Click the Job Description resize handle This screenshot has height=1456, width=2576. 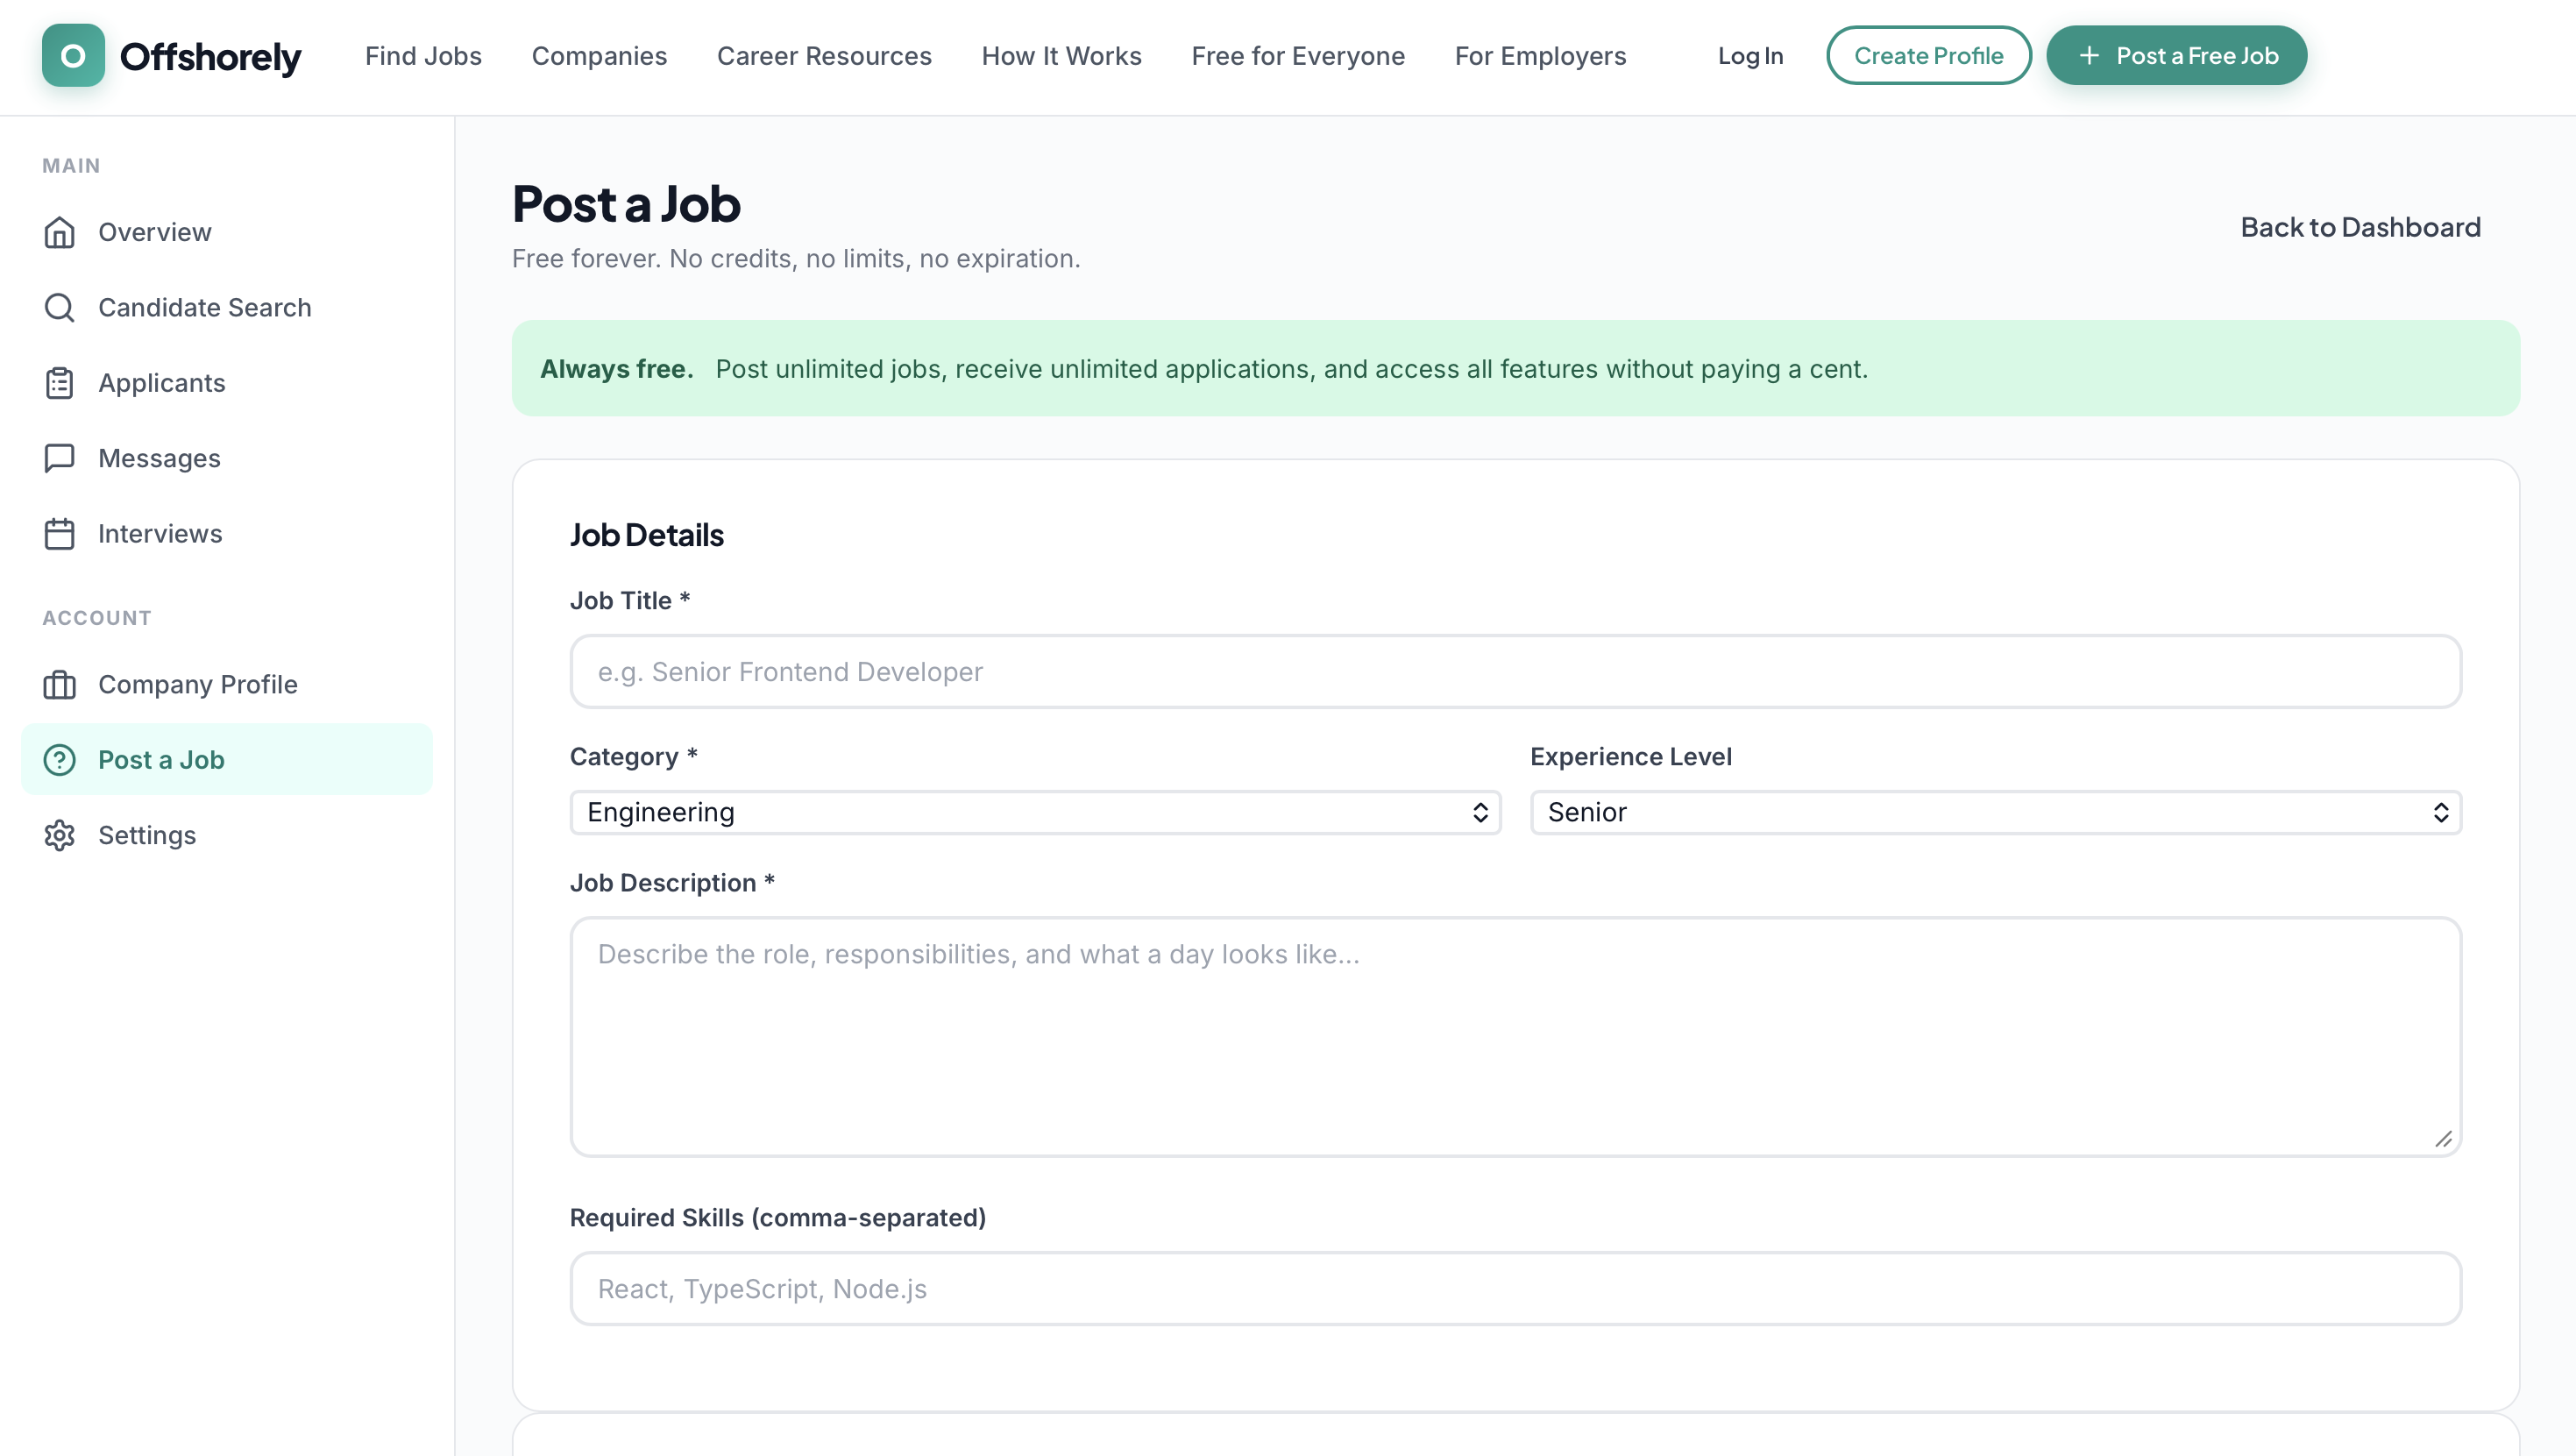(2443, 1139)
